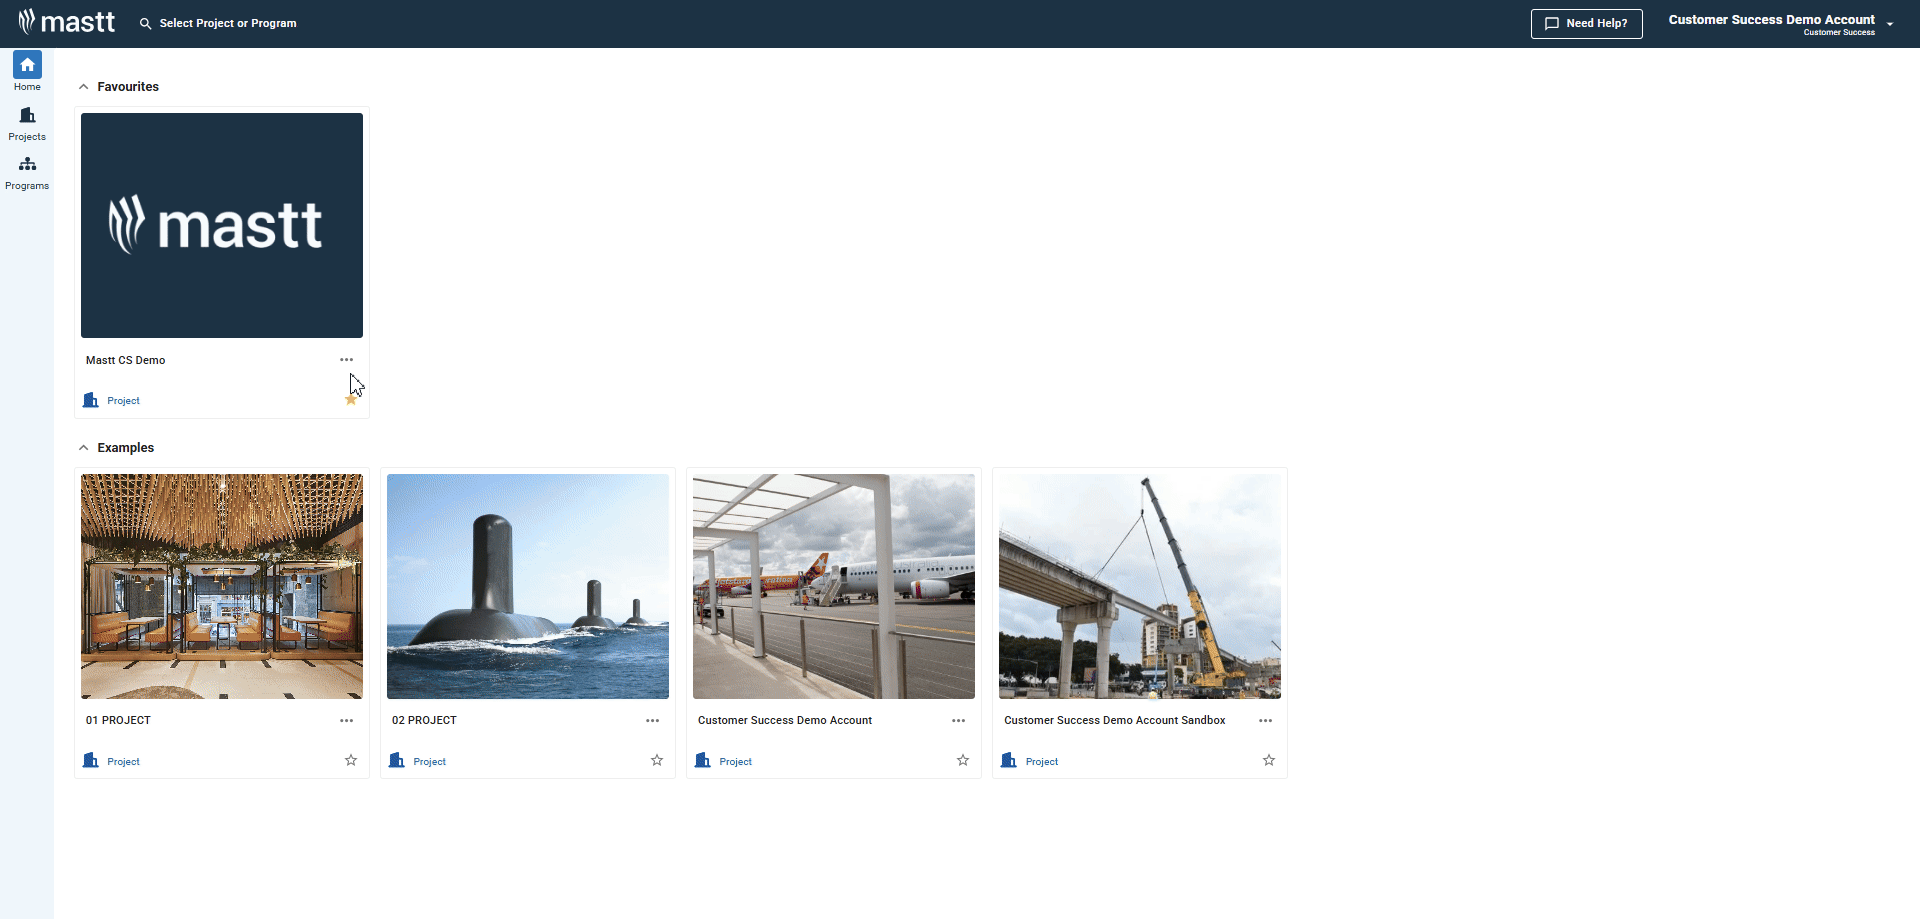Click project icon on 01 PROJECT card
Image resolution: width=1920 pixels, height=919 pixels.
(x=91, y=761)
